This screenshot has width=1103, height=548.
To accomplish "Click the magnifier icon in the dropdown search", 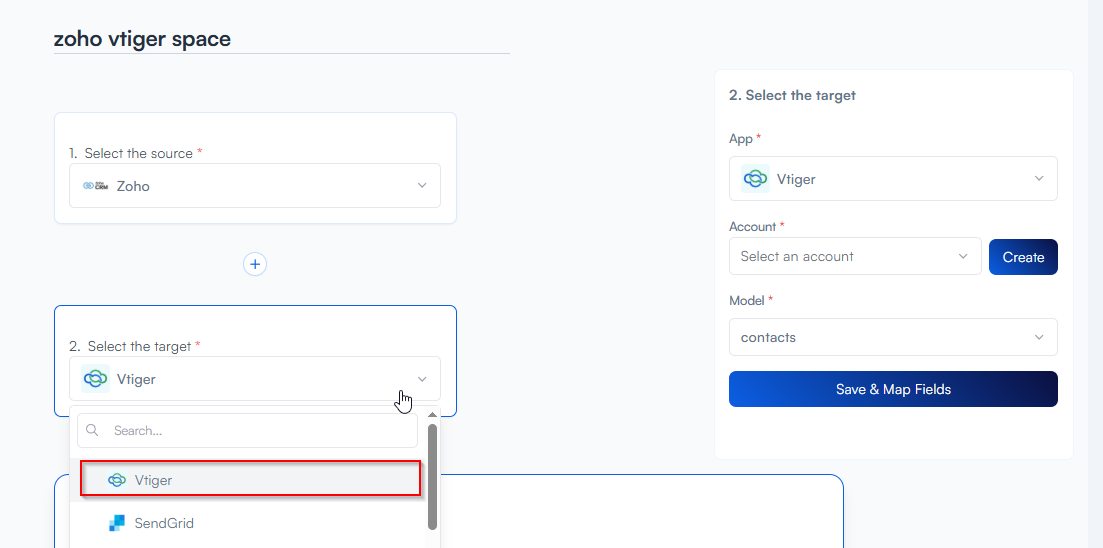I will pos(93,431).
